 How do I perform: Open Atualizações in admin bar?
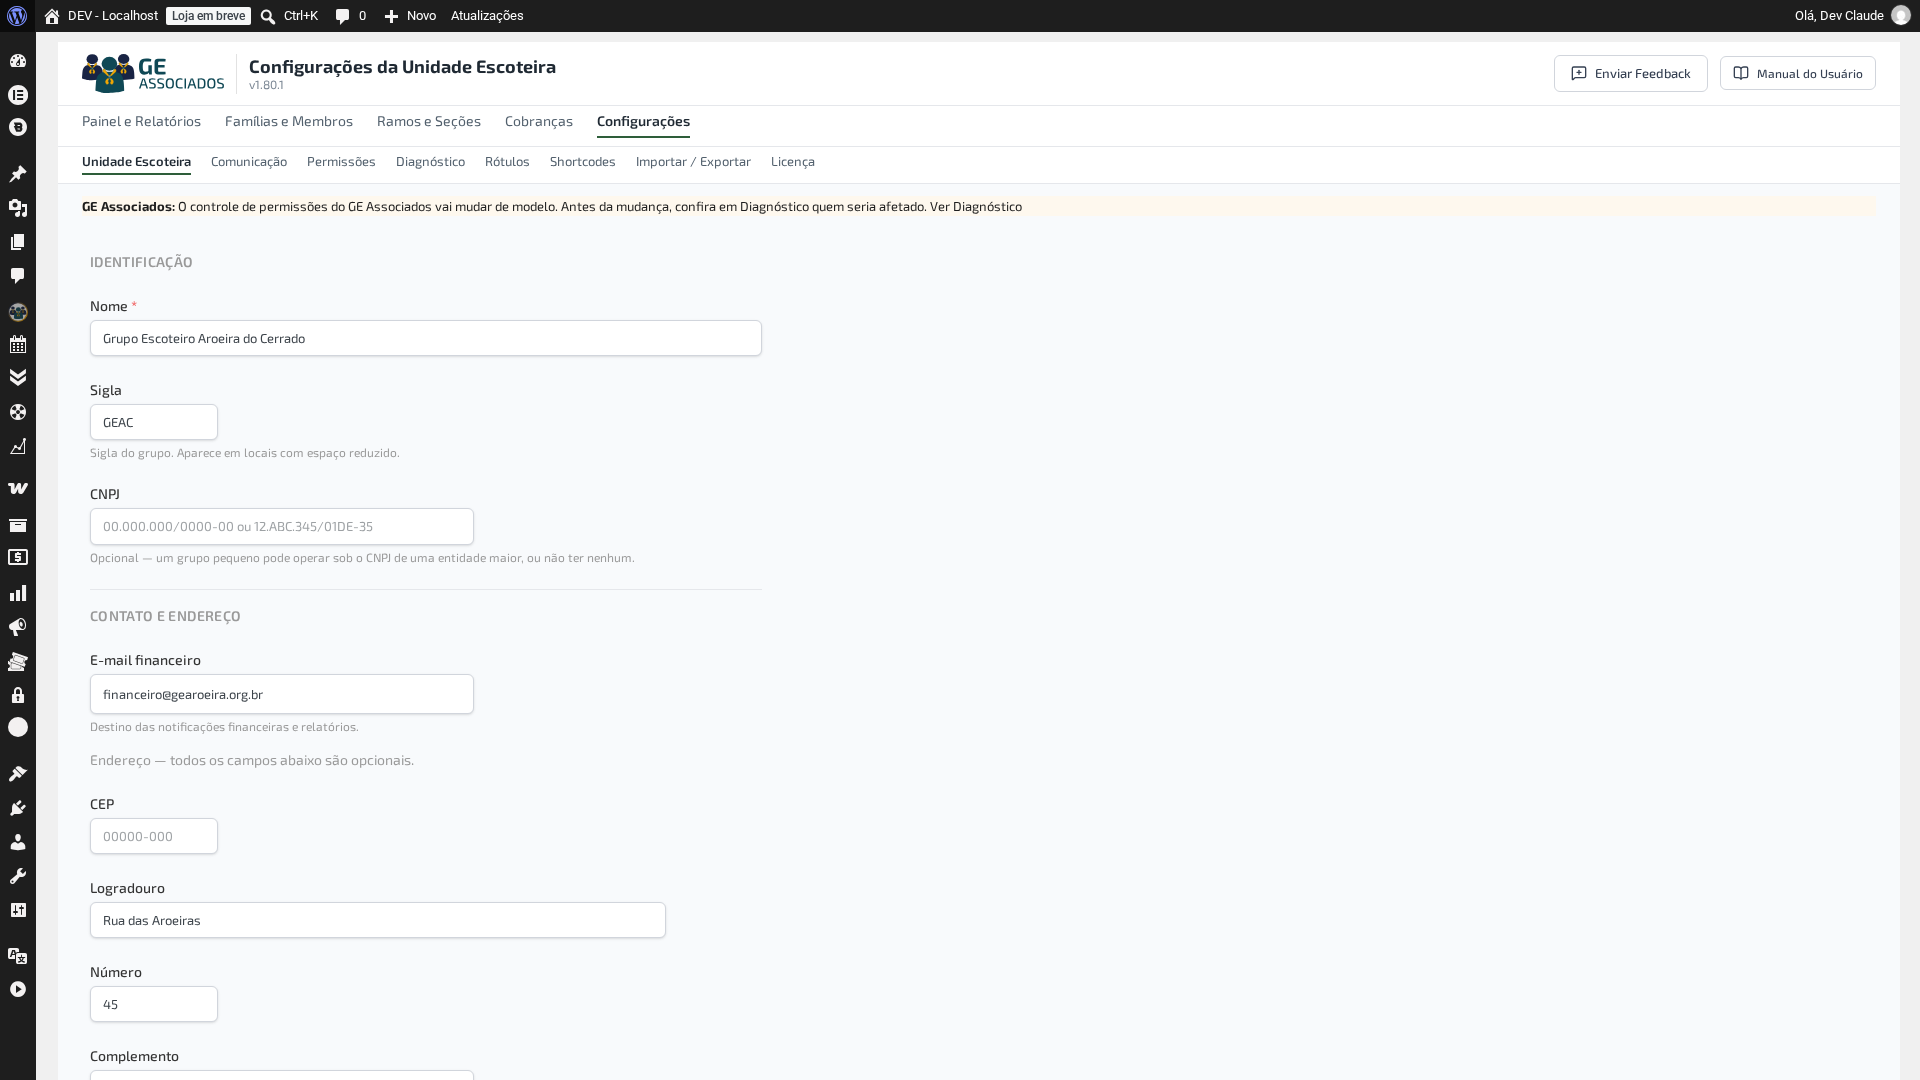click(487, 16)
